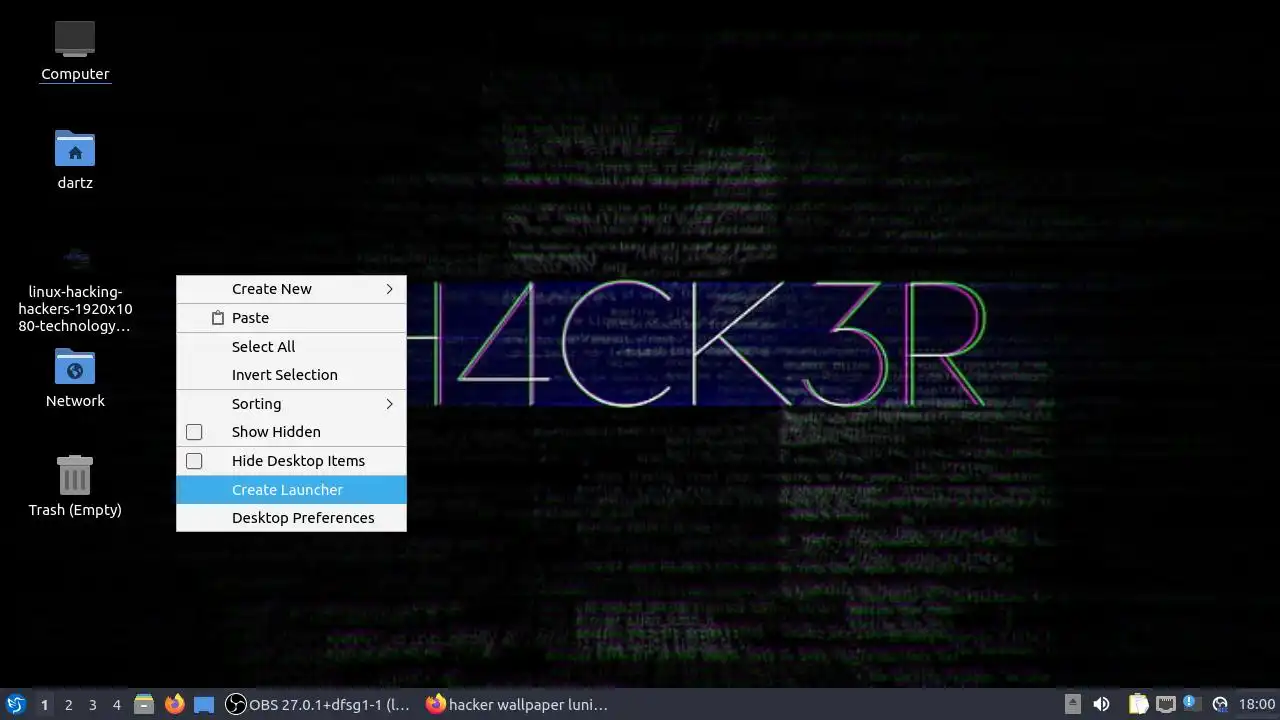Open the OBS tray icon near the clock
This screenshot has width=1280, height=720.
click(1220, 704)
